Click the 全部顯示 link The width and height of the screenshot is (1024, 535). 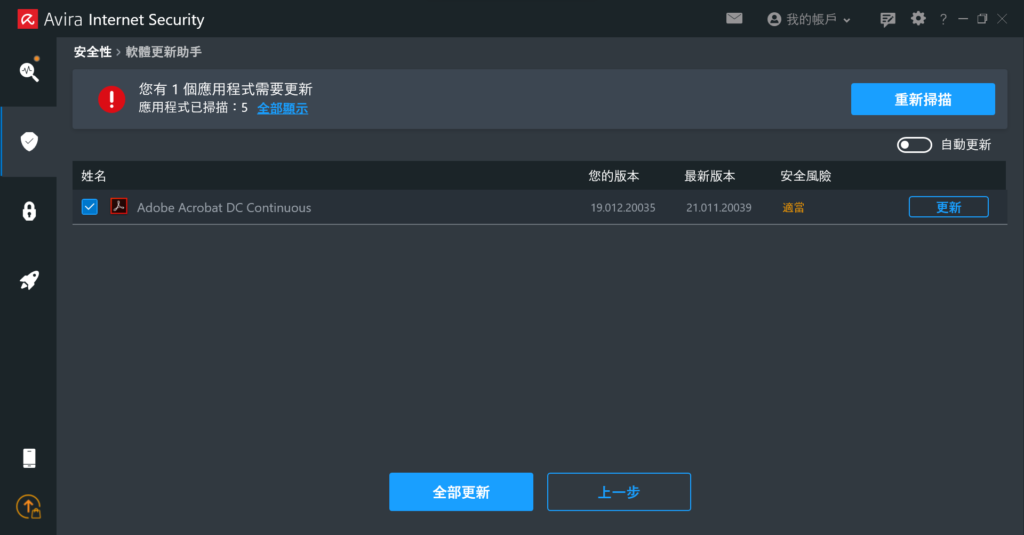[x=282, y=108]
